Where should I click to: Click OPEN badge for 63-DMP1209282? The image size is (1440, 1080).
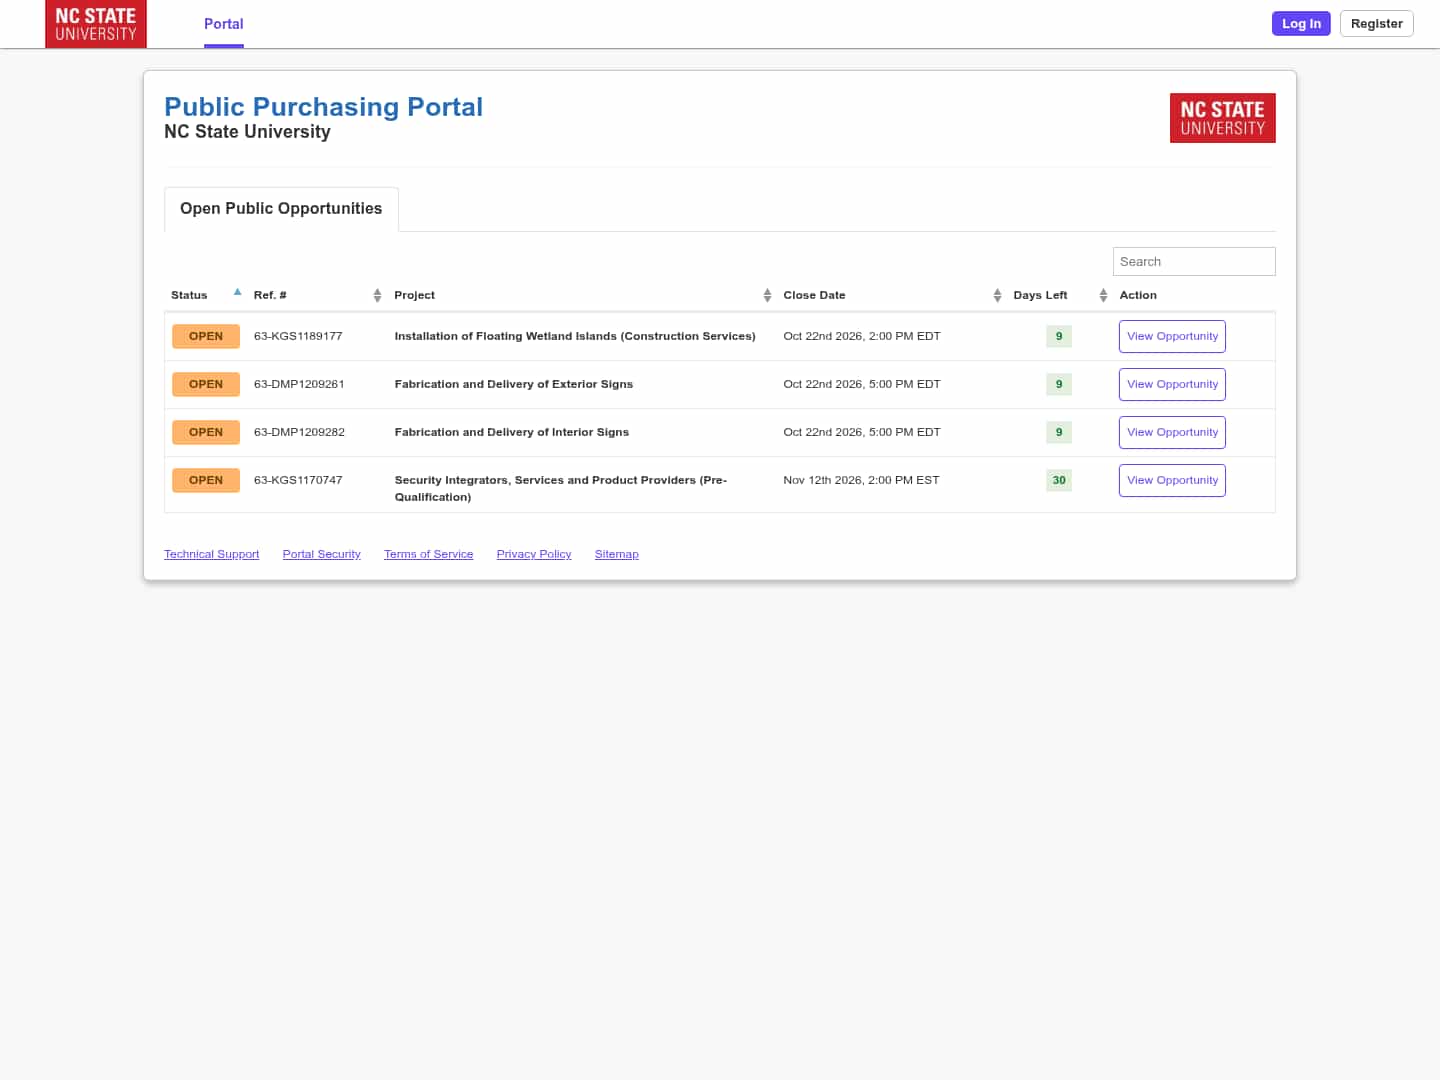point(206,432)
